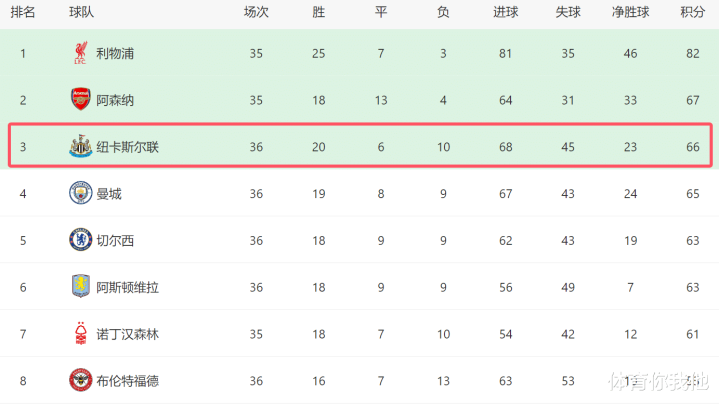This screenshot has width=719, height=404.
Task: Open the 利物浦 team name link
Action: (115, 54)
